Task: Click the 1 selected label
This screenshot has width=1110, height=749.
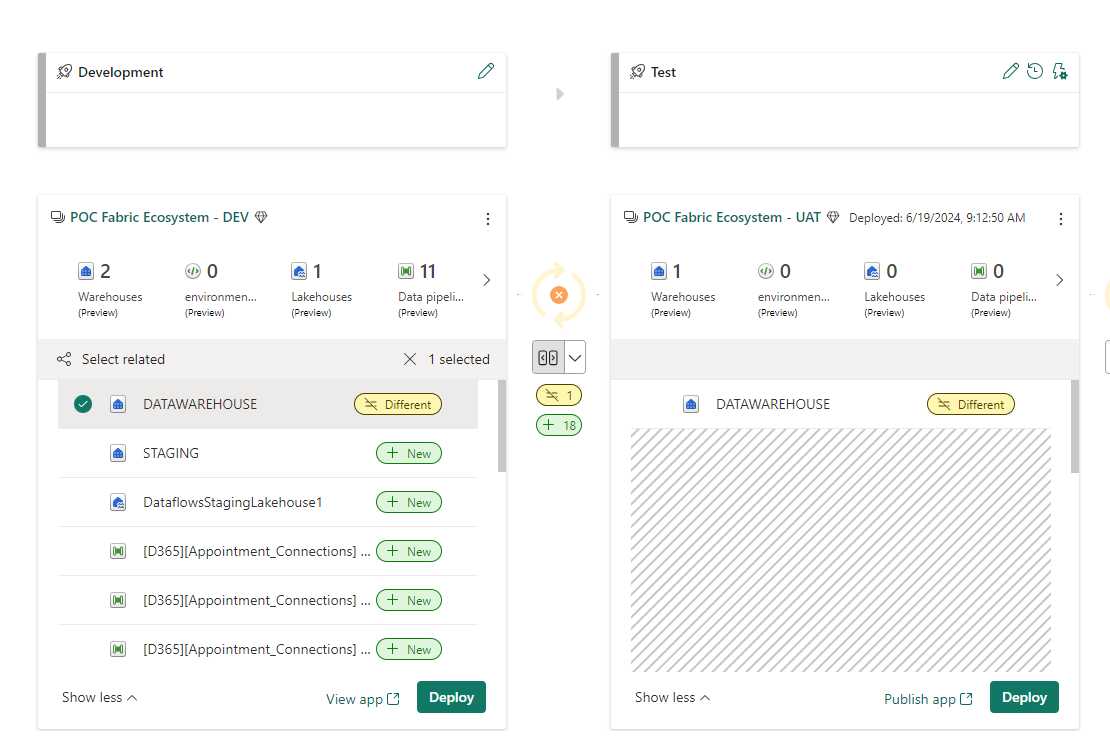Action: [459, 359]
